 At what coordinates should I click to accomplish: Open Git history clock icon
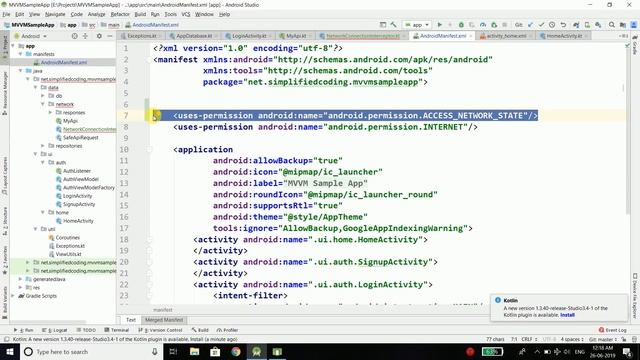552,25
